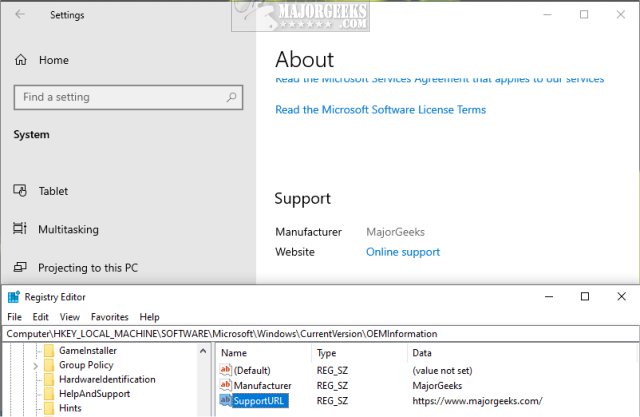The image size is (640, 417).
Task: Click the SupportURL value string icon
Action: pos(225,400)
